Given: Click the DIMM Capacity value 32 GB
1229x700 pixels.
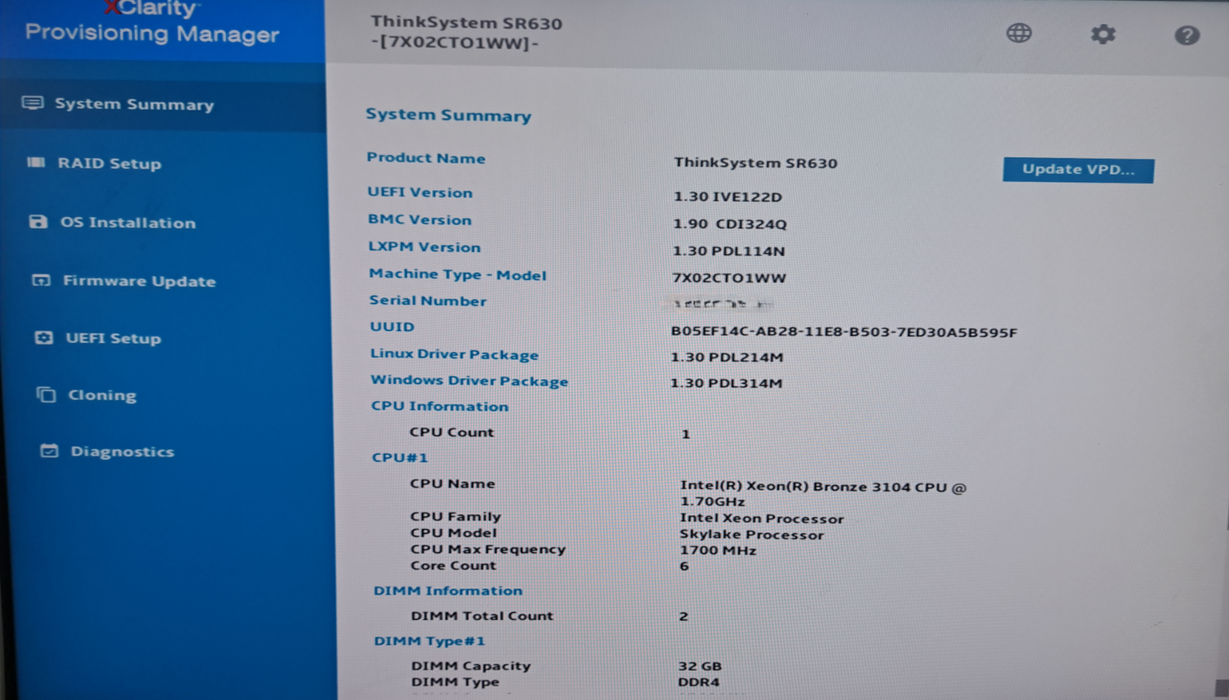Looking at the screenshot, I should [x=700, y=666].
